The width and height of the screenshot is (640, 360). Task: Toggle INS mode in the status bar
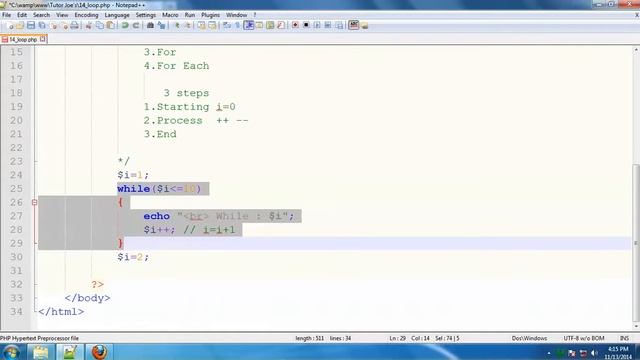pyautogui.click(x=624, y=338)
